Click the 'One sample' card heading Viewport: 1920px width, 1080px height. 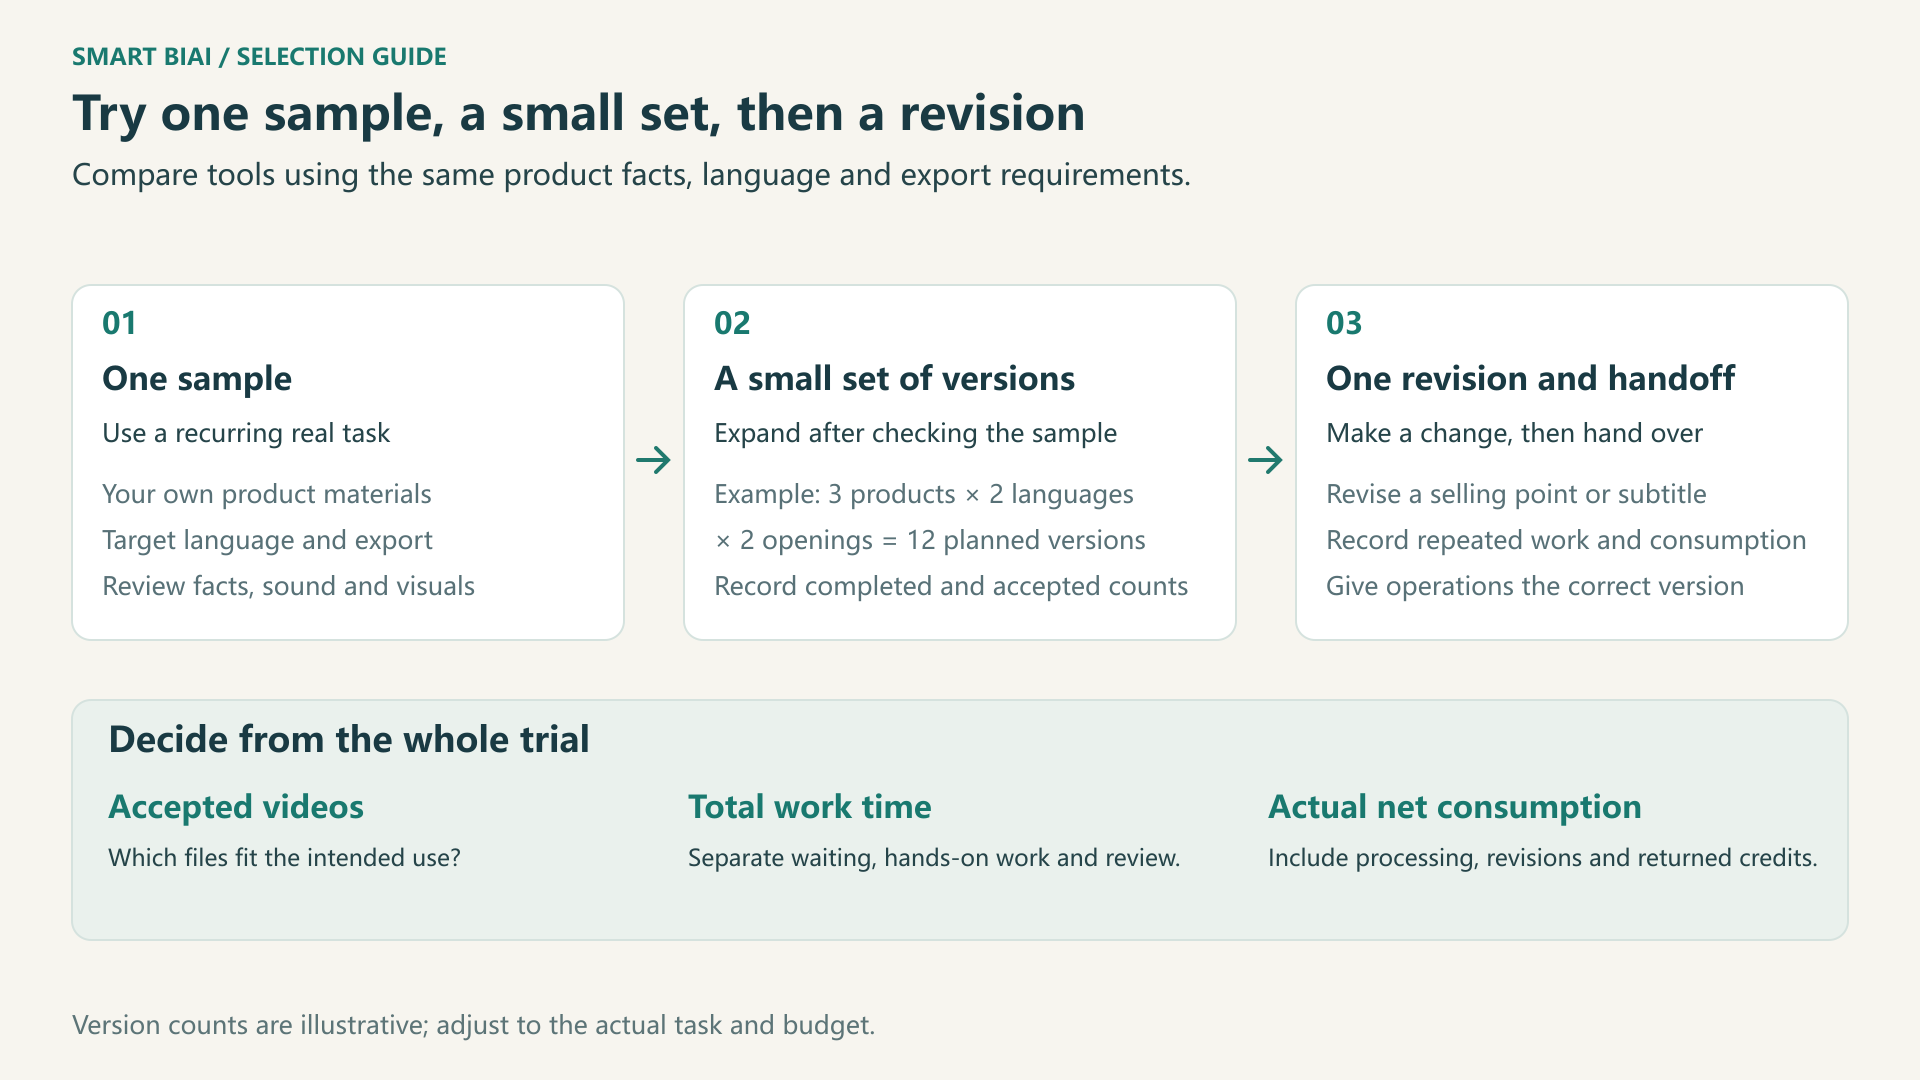(x=197, y=379)
